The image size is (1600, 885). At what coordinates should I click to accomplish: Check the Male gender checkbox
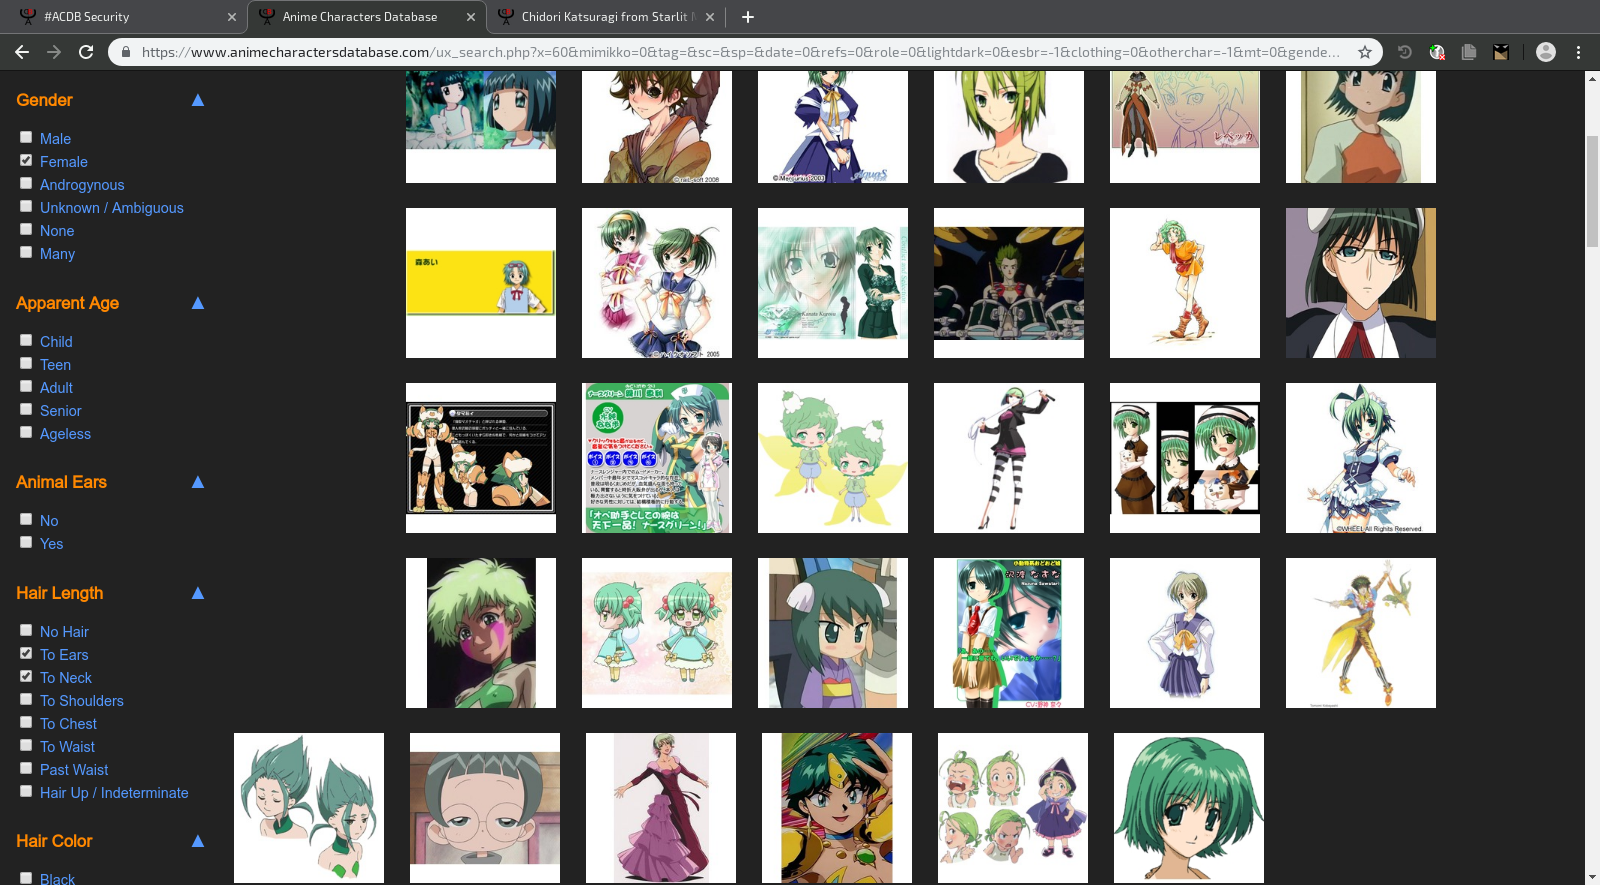coord(26,137)
